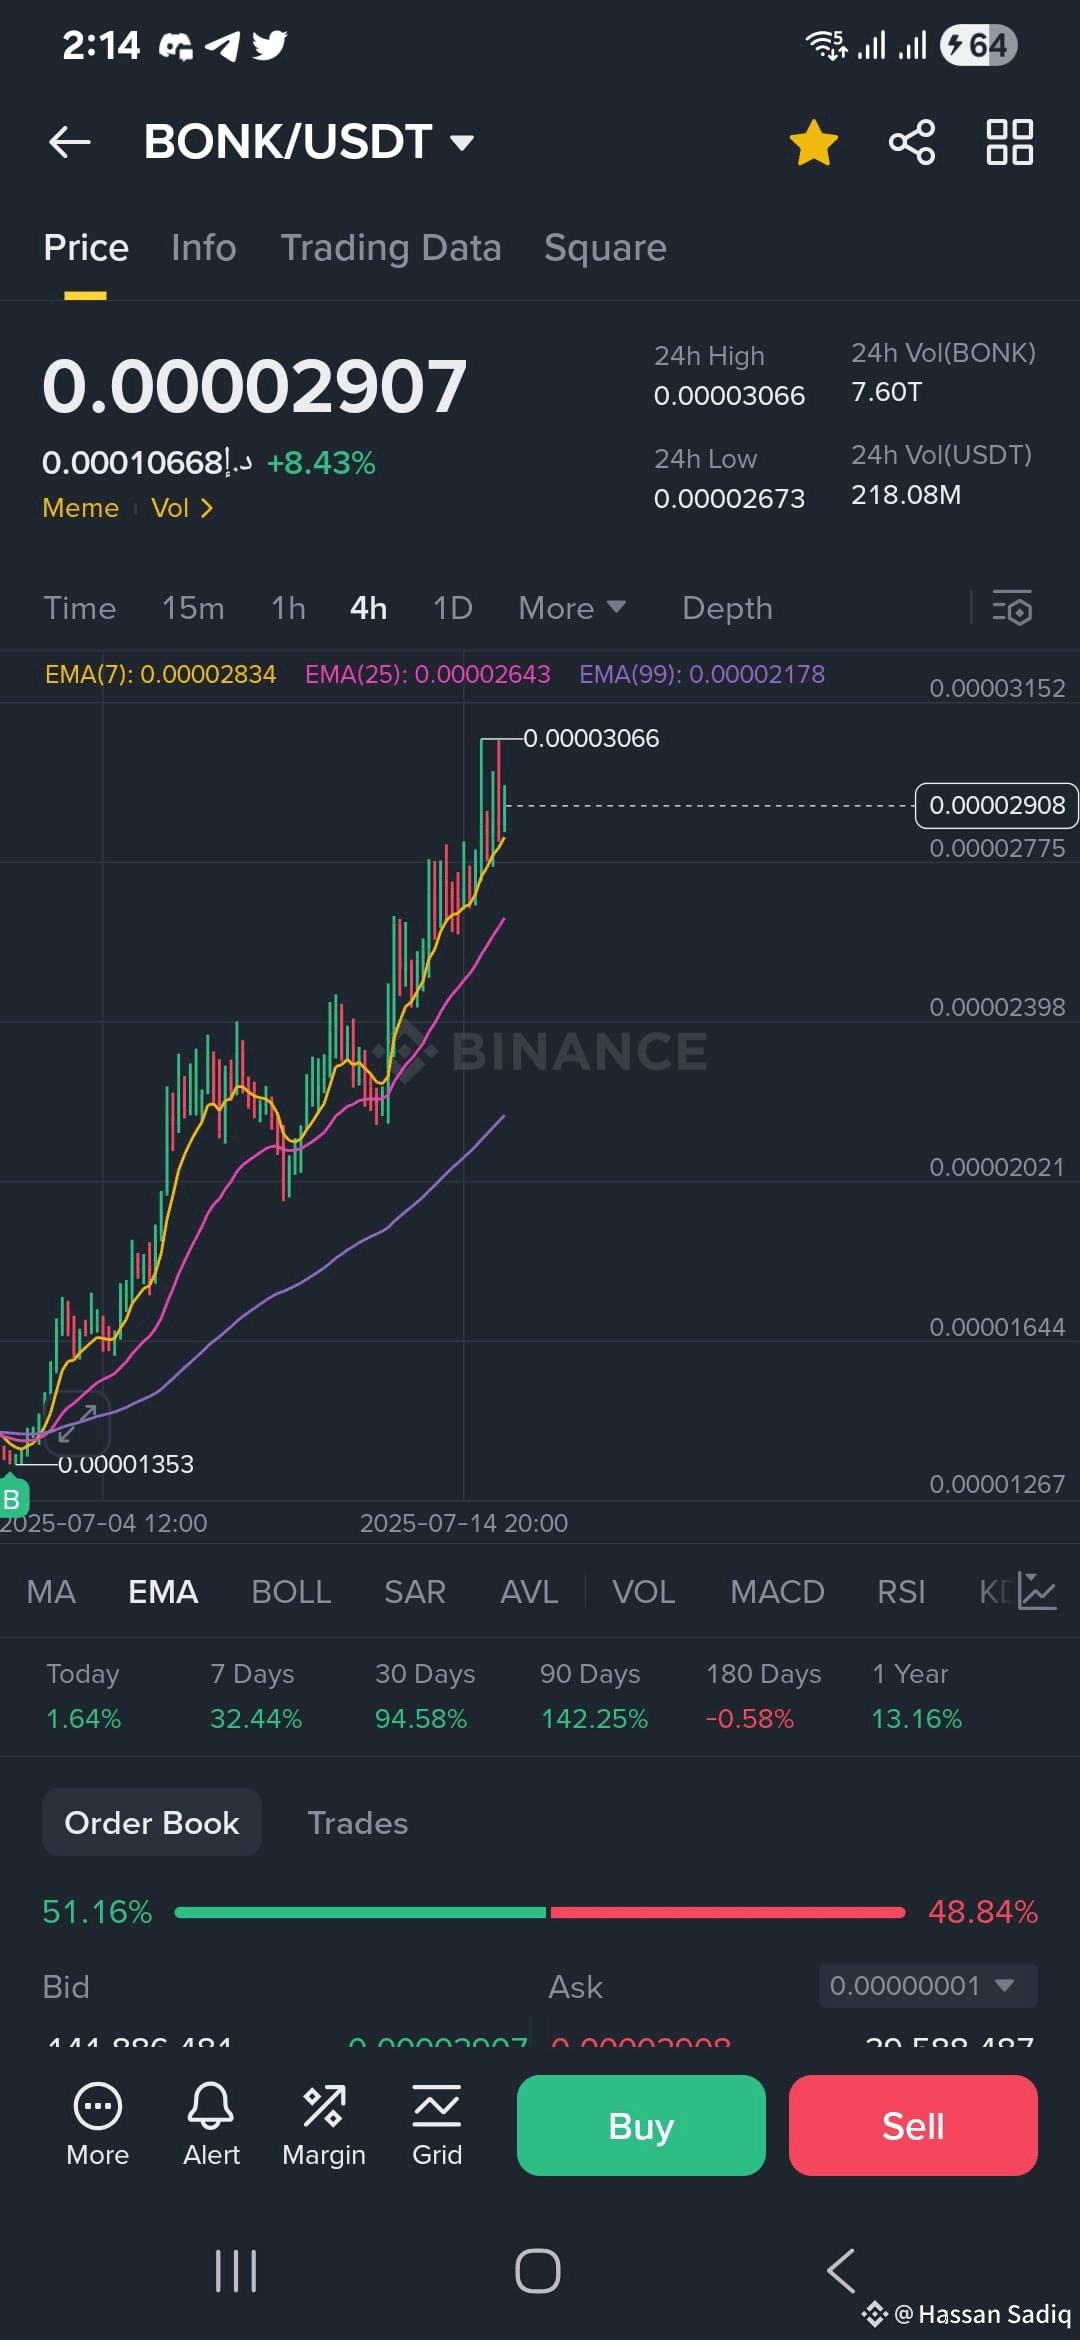Toggle the VOL sub-indicator
The width and height of the screenshot is (1080, 2340).
pos(643,1592)
